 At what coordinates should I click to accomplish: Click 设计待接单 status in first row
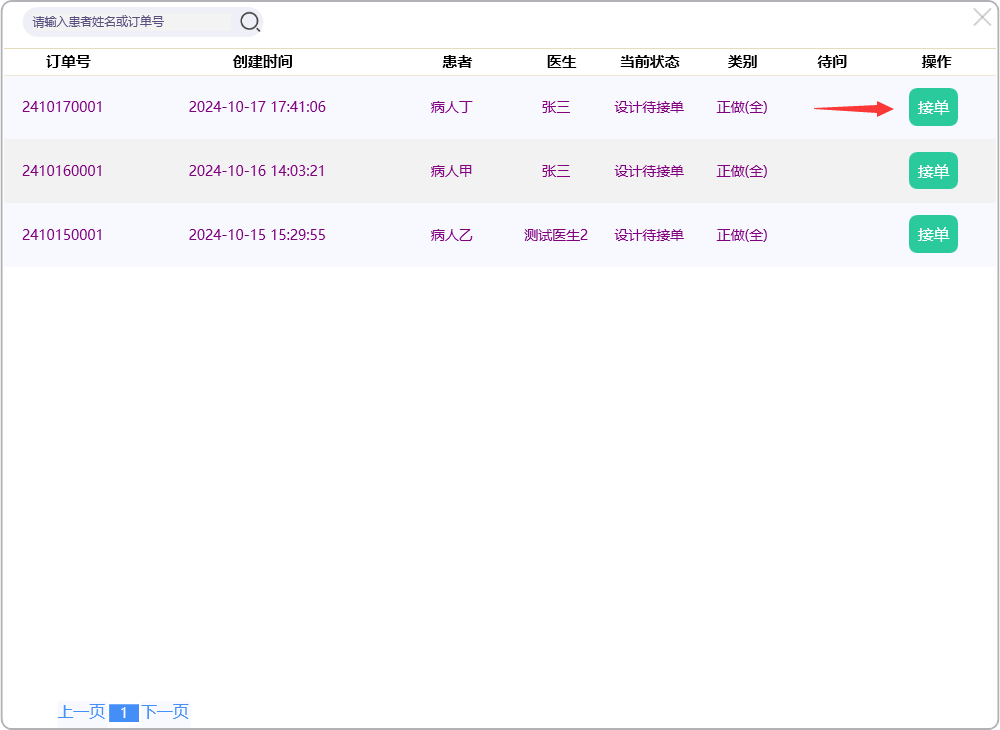coord(649,107)
